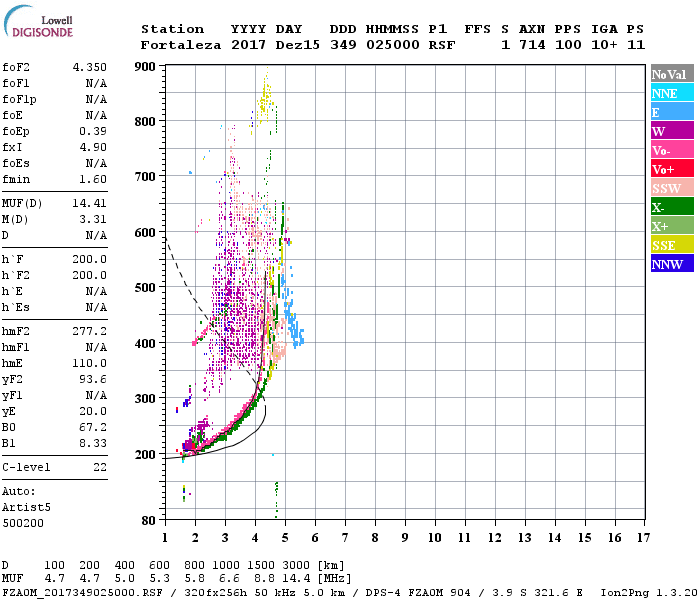Click the foF2 value 4.350

[x=89, y=67]
